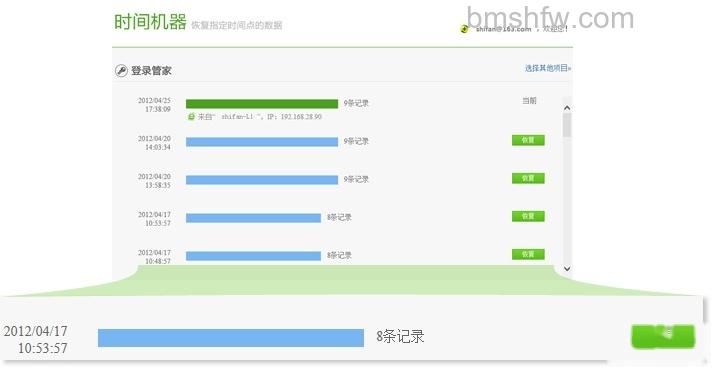Click the scrollbar down arrow

[x=567, y=269]
